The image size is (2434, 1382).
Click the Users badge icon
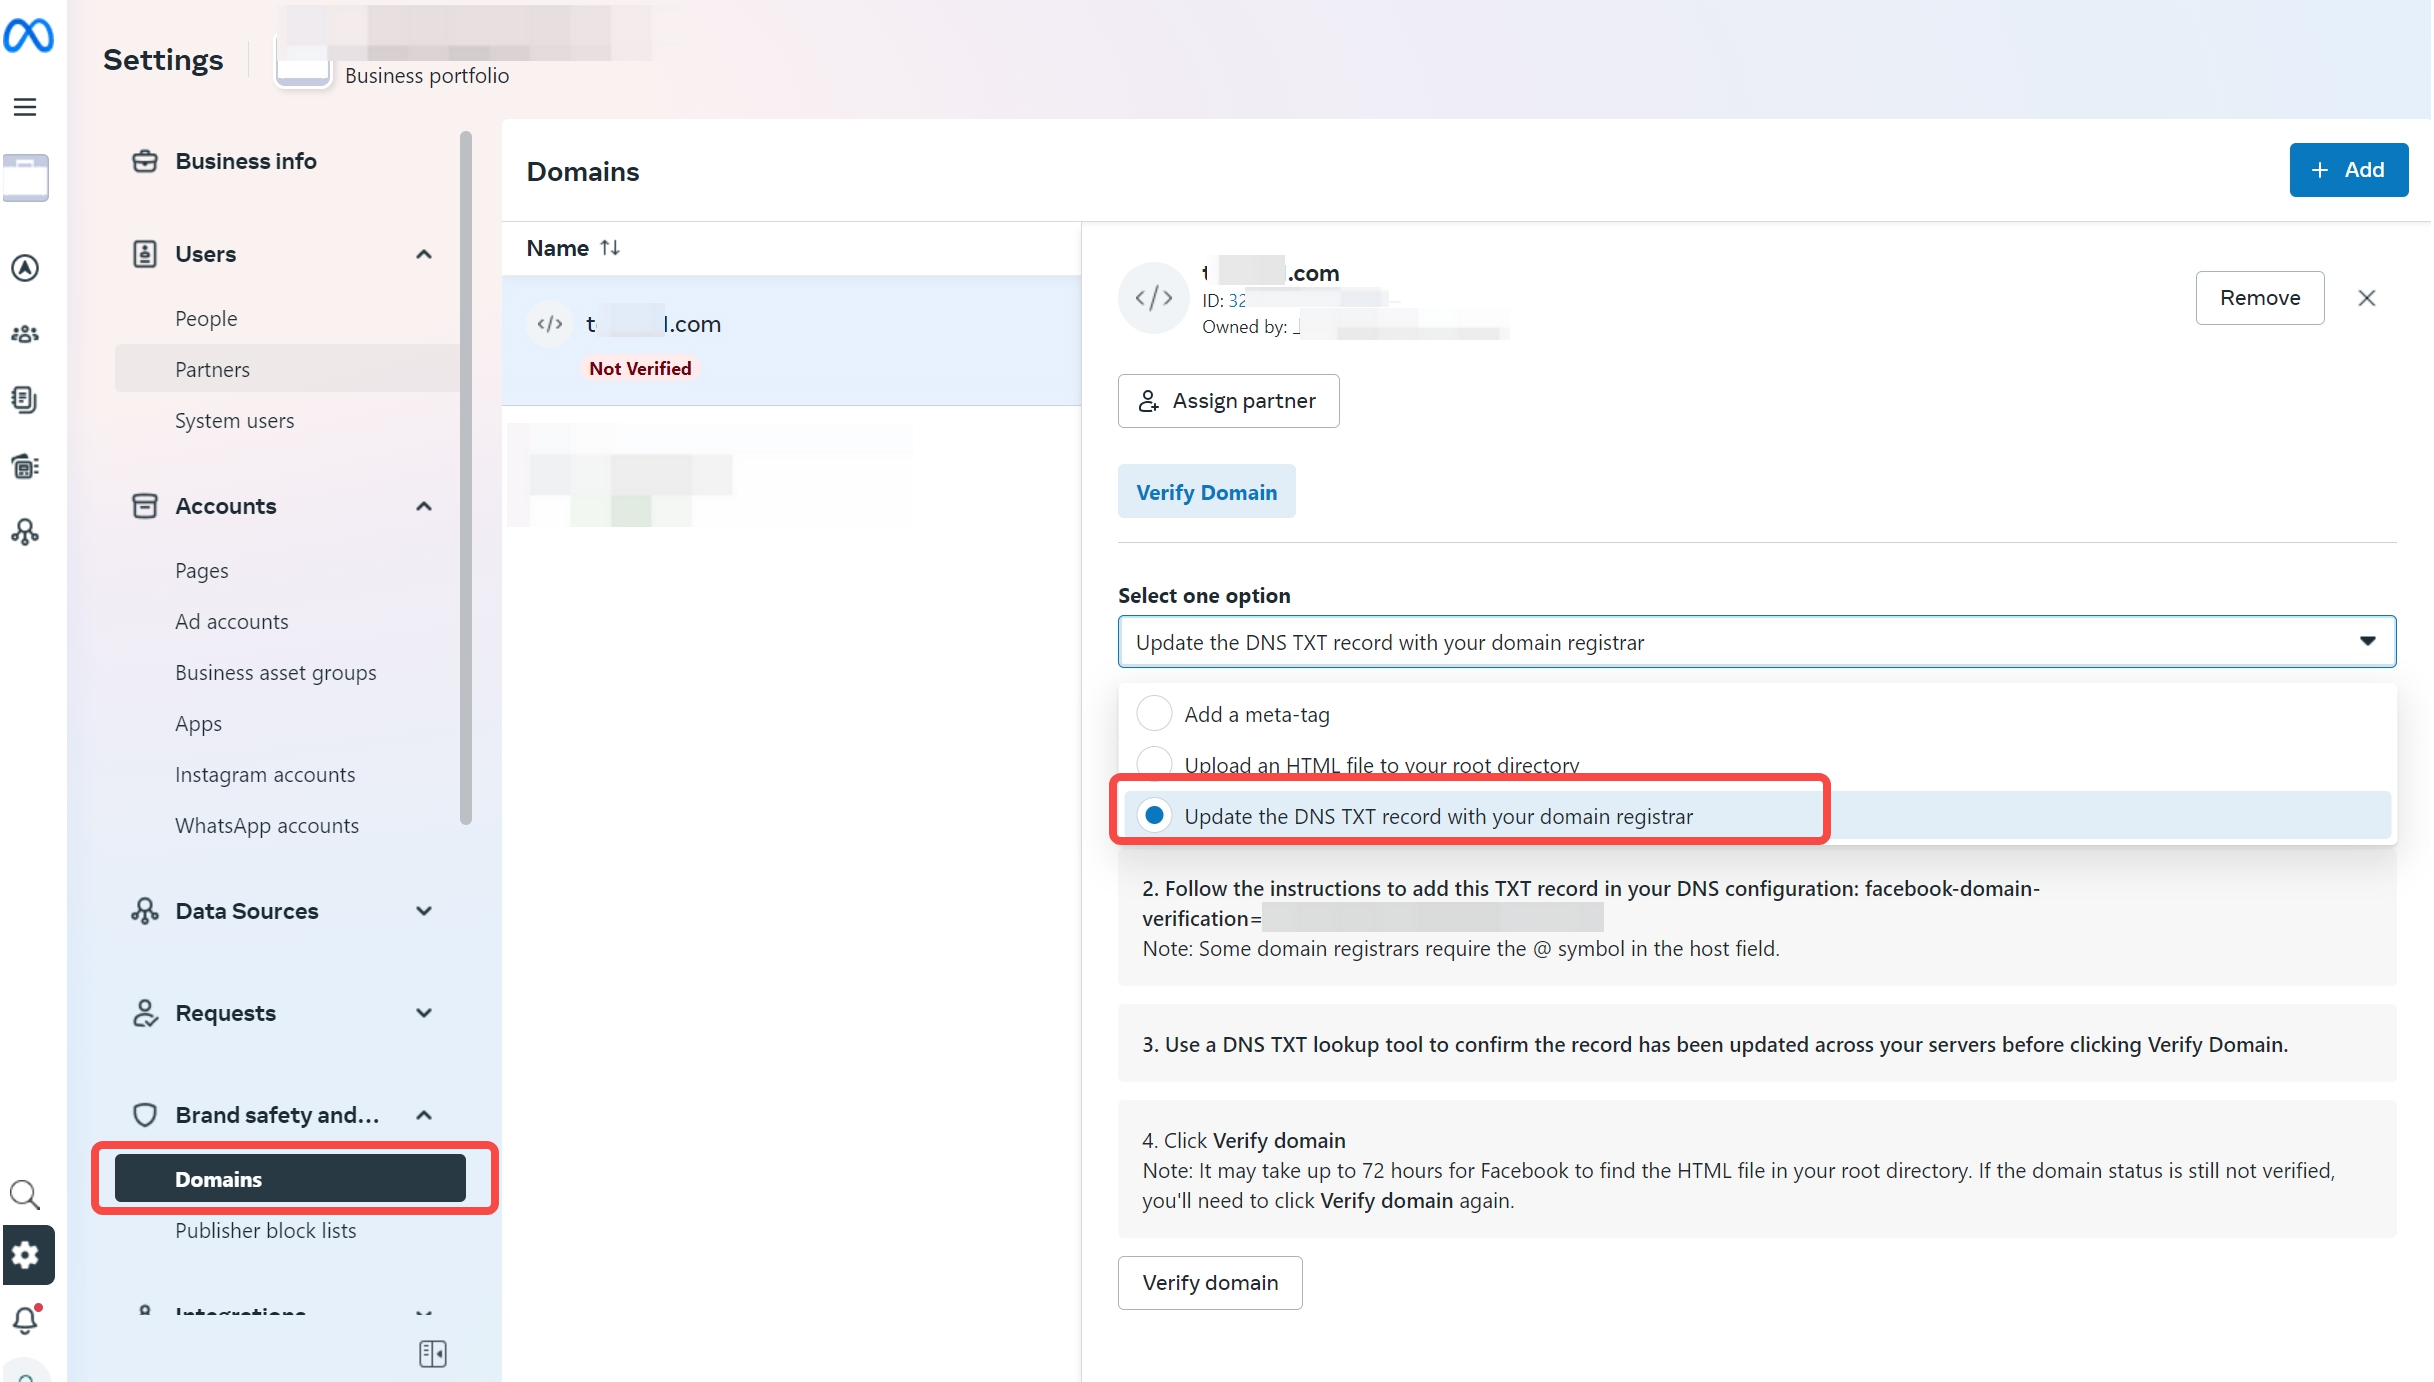pos(145,254)
